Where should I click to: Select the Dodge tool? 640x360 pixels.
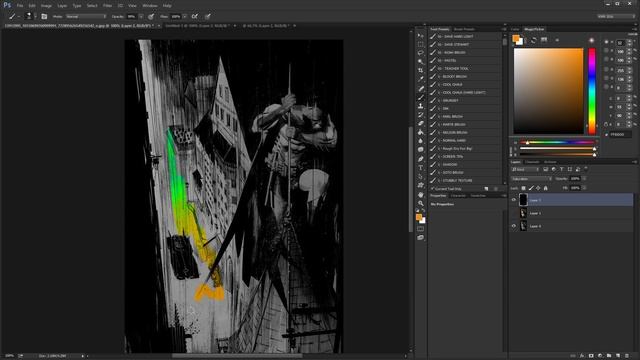(x=420, y=150)
